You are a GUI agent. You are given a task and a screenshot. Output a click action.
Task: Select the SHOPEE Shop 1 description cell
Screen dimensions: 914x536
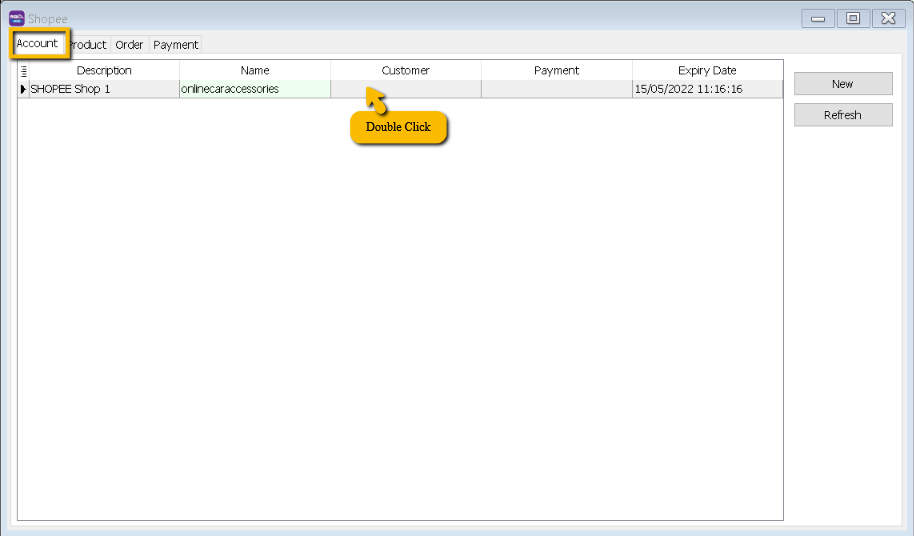pyautogui.click(x=104, y=89)
